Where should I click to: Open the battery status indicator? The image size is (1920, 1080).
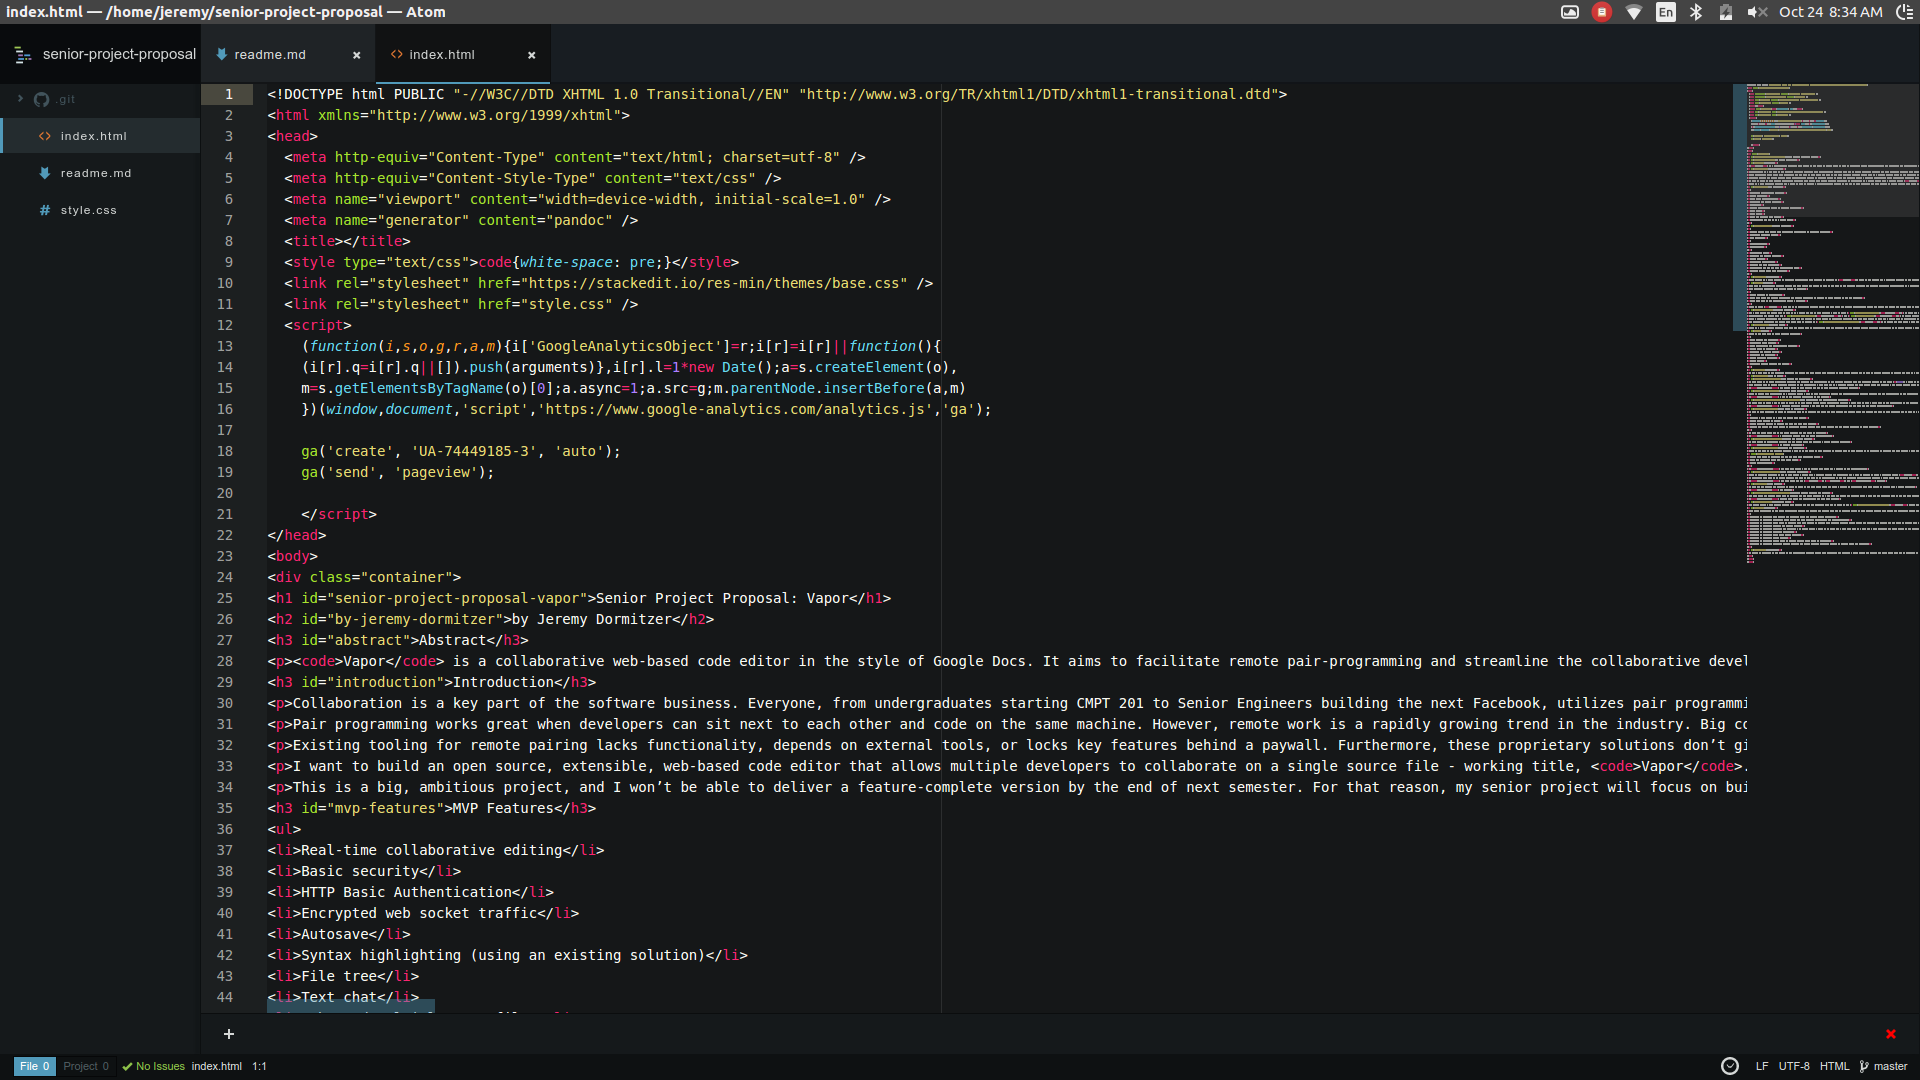pyautogui.click(x=1726, y=12)
